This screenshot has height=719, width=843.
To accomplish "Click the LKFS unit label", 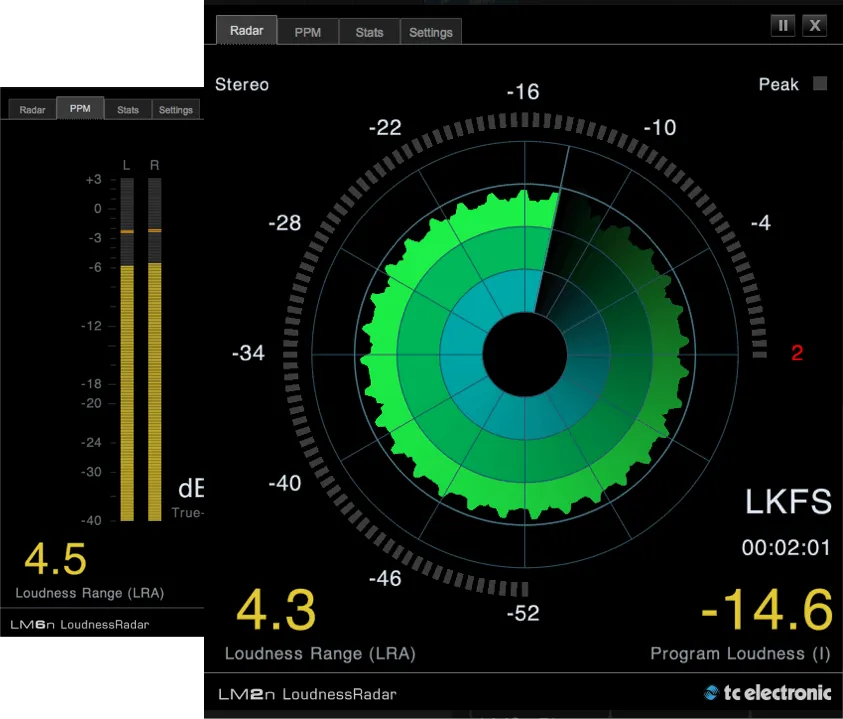I will [788, 502].
